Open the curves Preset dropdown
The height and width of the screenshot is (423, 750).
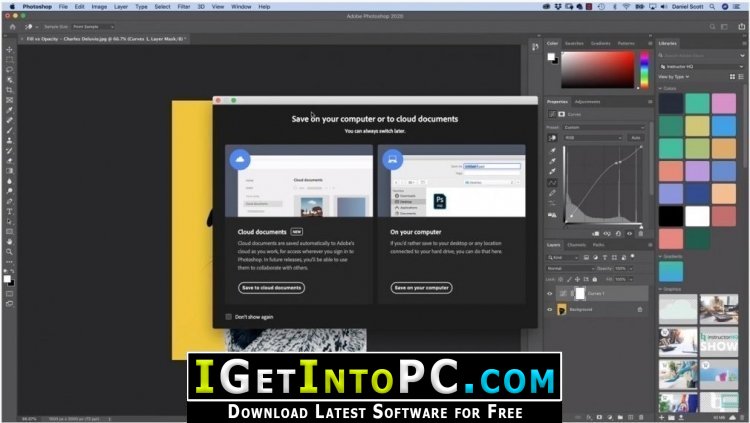tap(605, 127)
